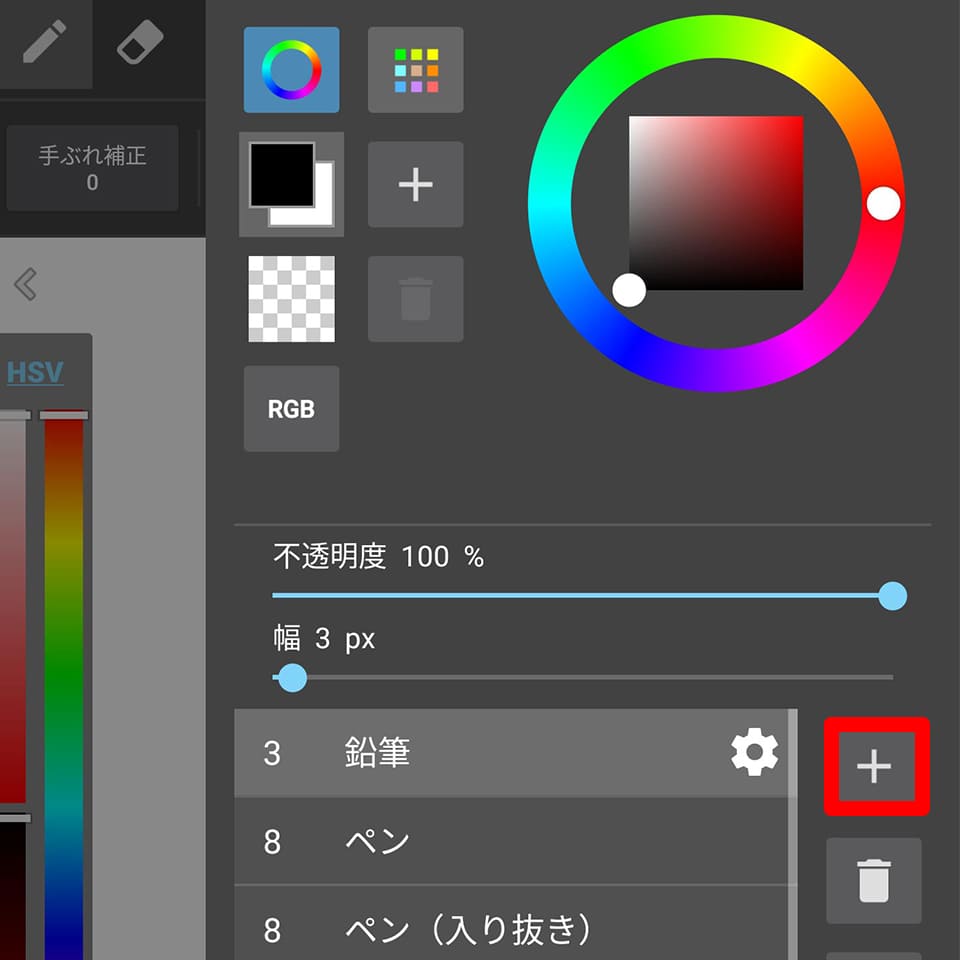This screenshot has width=960, height=960.
Task: Open the 手ぶれ補正 stabilizer setting
Action: click(92, 168)
